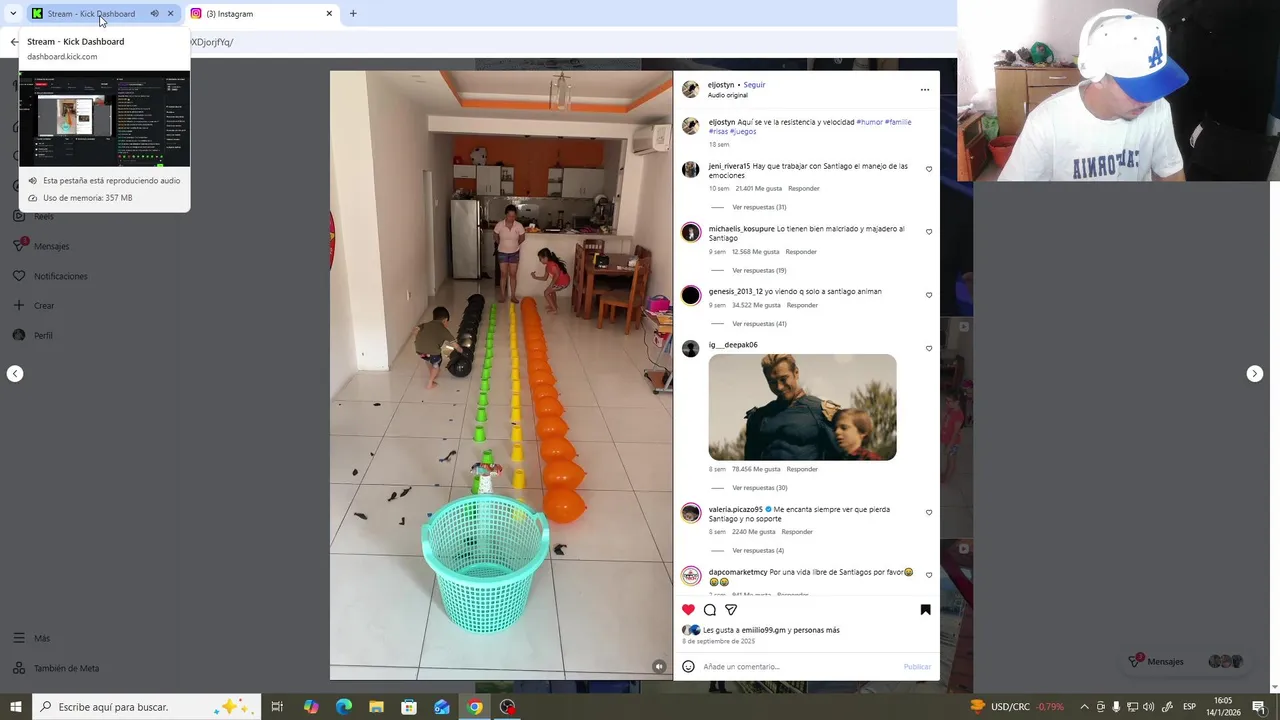Close the Instagram browser tab

pos(329,14)
